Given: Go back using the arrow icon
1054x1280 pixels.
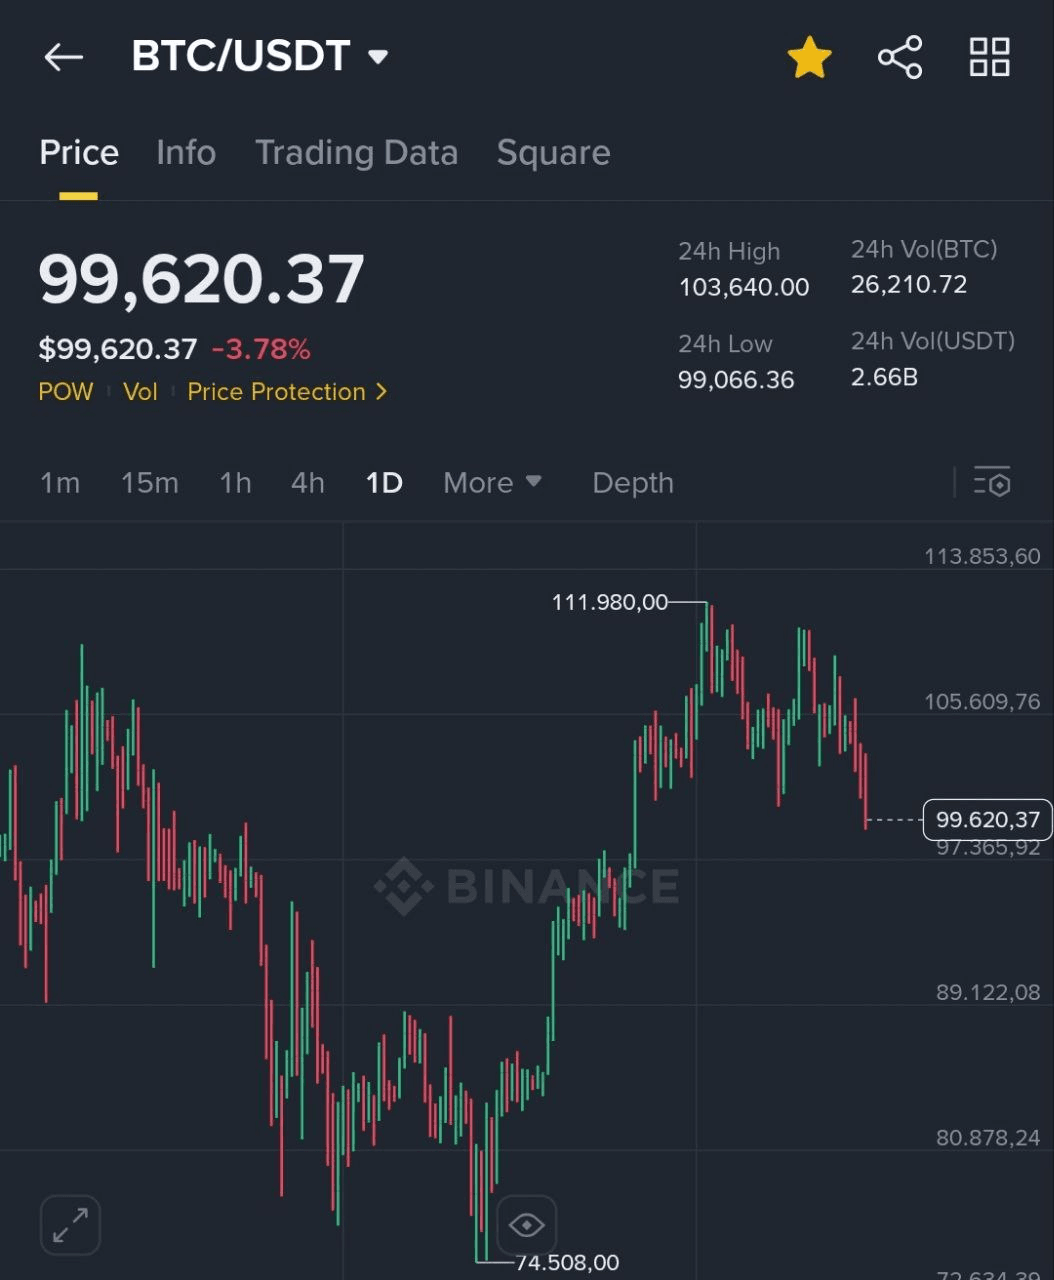Looking at the screenshot, I should [63, 57].
